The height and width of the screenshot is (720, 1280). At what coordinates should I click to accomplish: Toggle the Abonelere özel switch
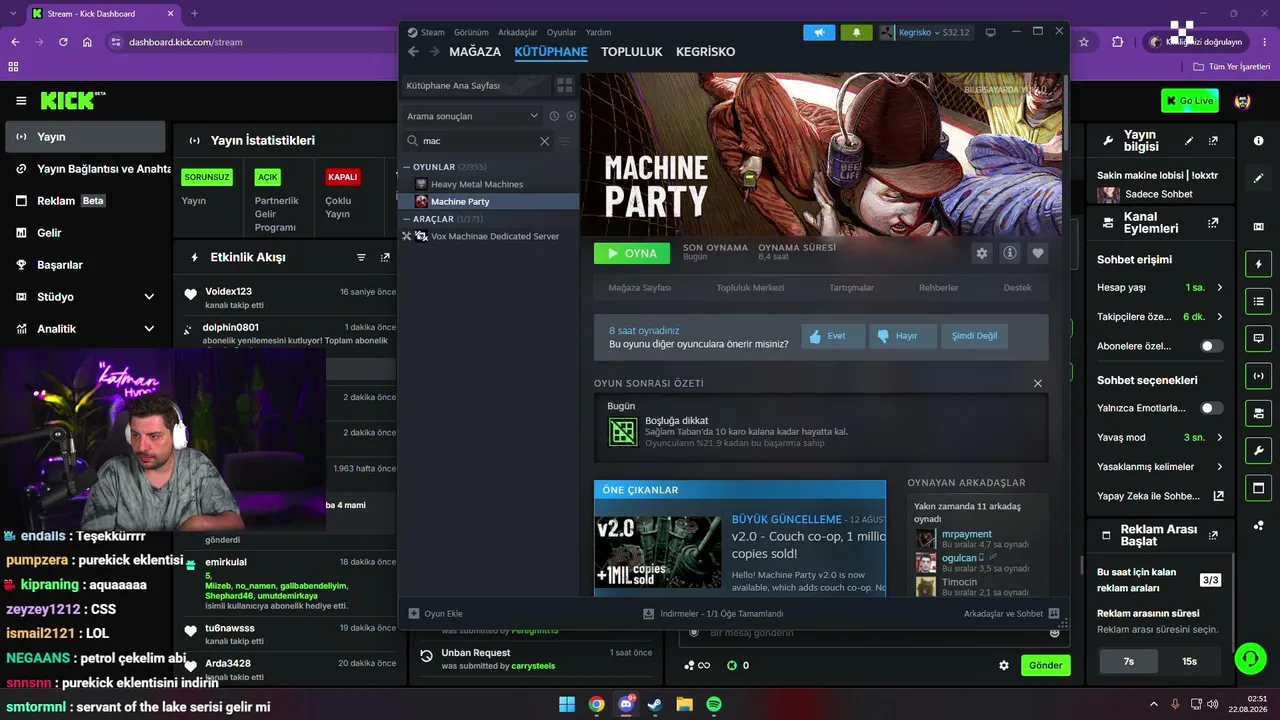pyautogui.click(x=1212, y=346)
